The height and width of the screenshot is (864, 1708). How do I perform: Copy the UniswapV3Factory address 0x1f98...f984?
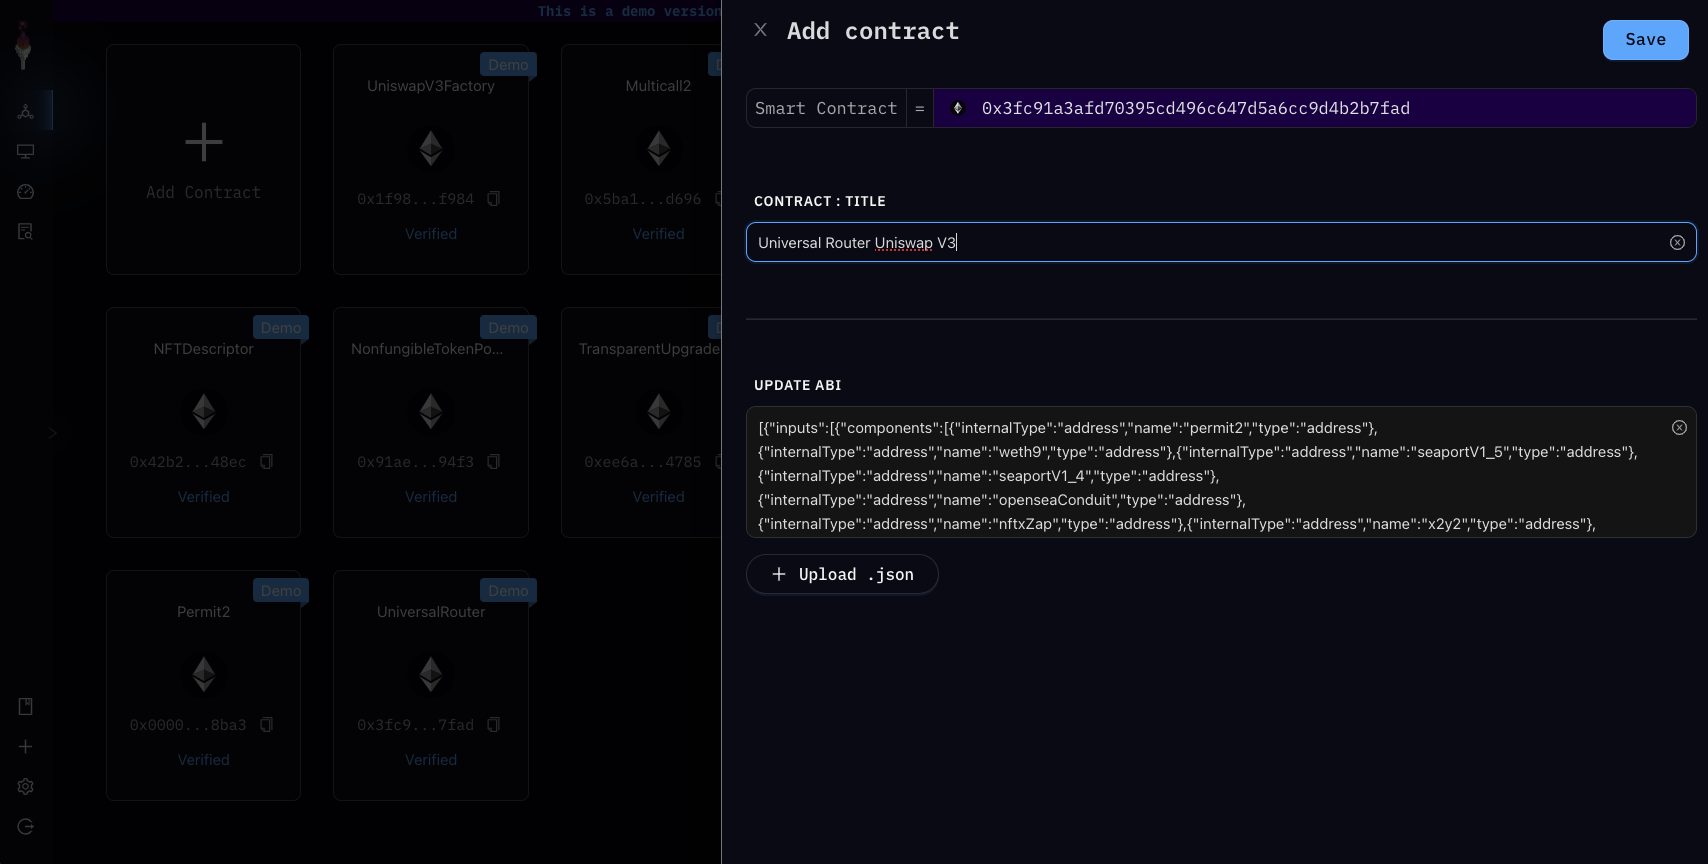494,199
